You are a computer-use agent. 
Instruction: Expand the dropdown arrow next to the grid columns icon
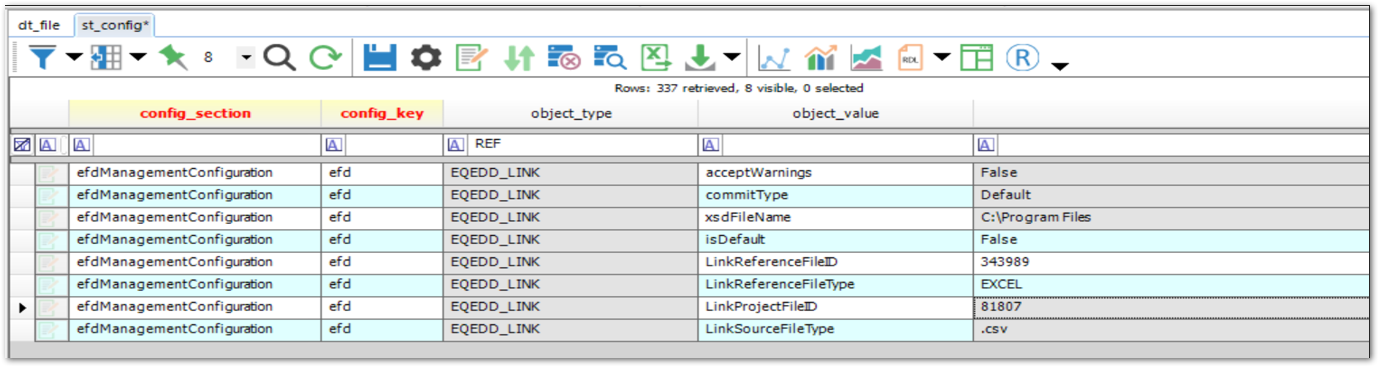click(137, 58)
